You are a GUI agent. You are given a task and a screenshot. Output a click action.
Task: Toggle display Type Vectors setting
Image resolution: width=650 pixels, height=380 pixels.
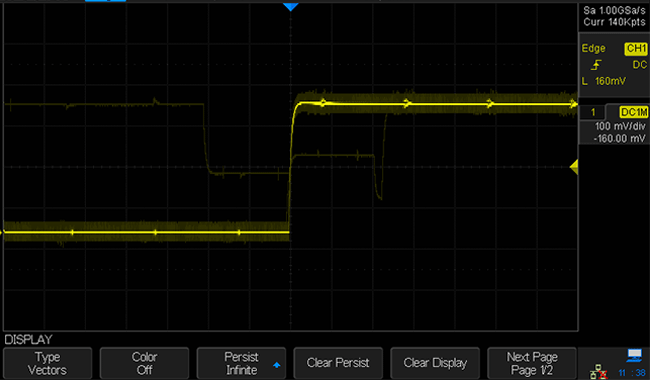point(47,363)
